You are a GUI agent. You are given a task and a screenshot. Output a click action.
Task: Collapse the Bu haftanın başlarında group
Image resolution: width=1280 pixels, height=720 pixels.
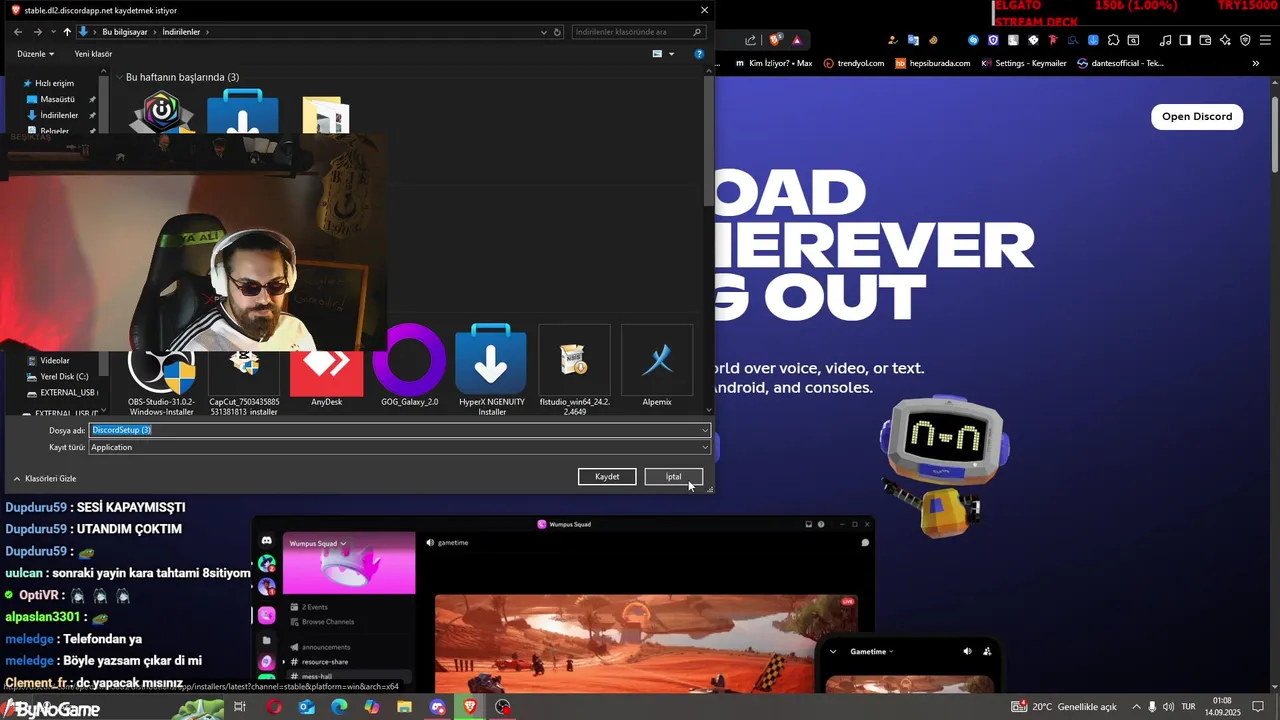point(119,77)
